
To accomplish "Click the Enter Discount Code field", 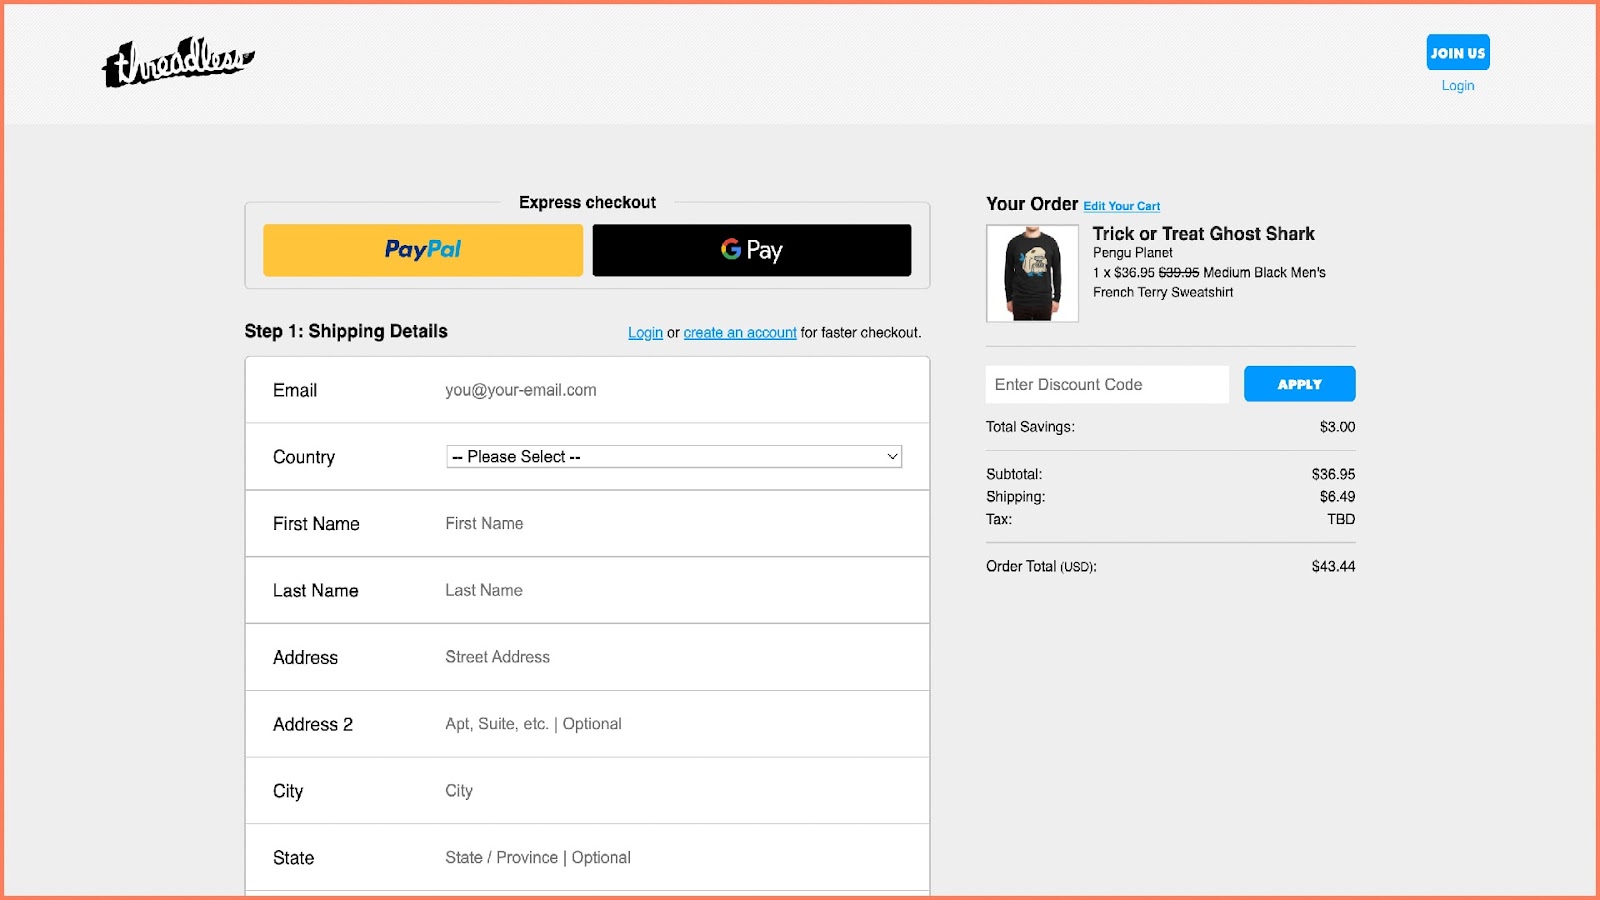I will 1106,384.
